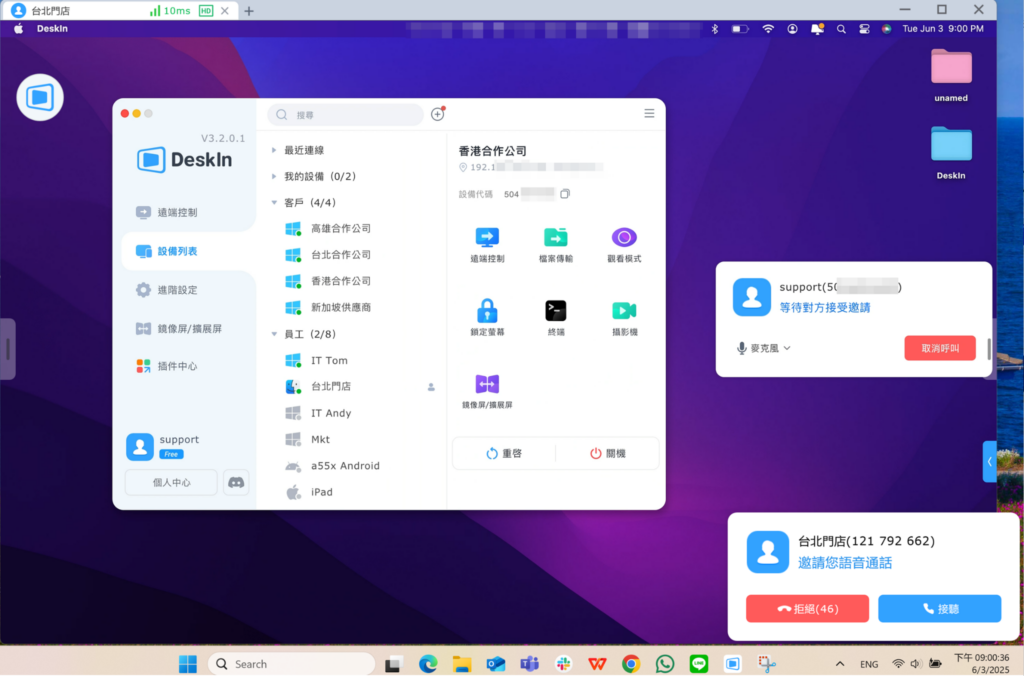Expand 最近連線 group
This screenshot has width=1024, height=676.
274,150
